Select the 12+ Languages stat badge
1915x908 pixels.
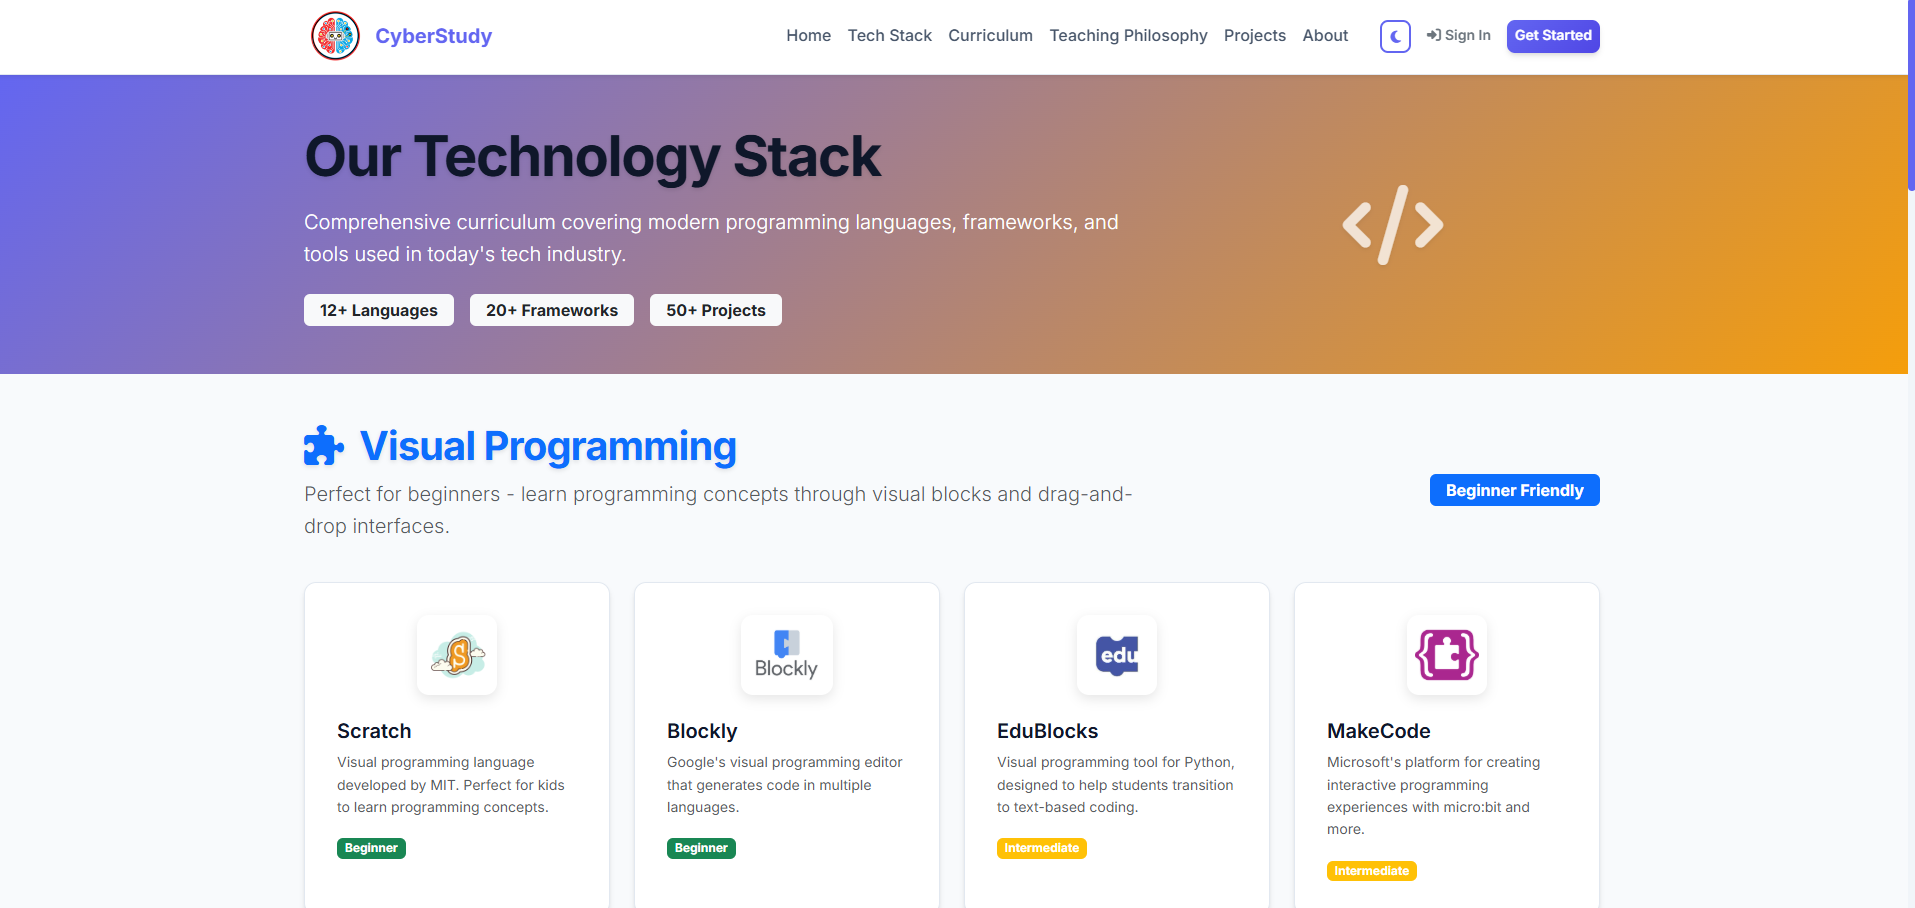tap(378, 310)
